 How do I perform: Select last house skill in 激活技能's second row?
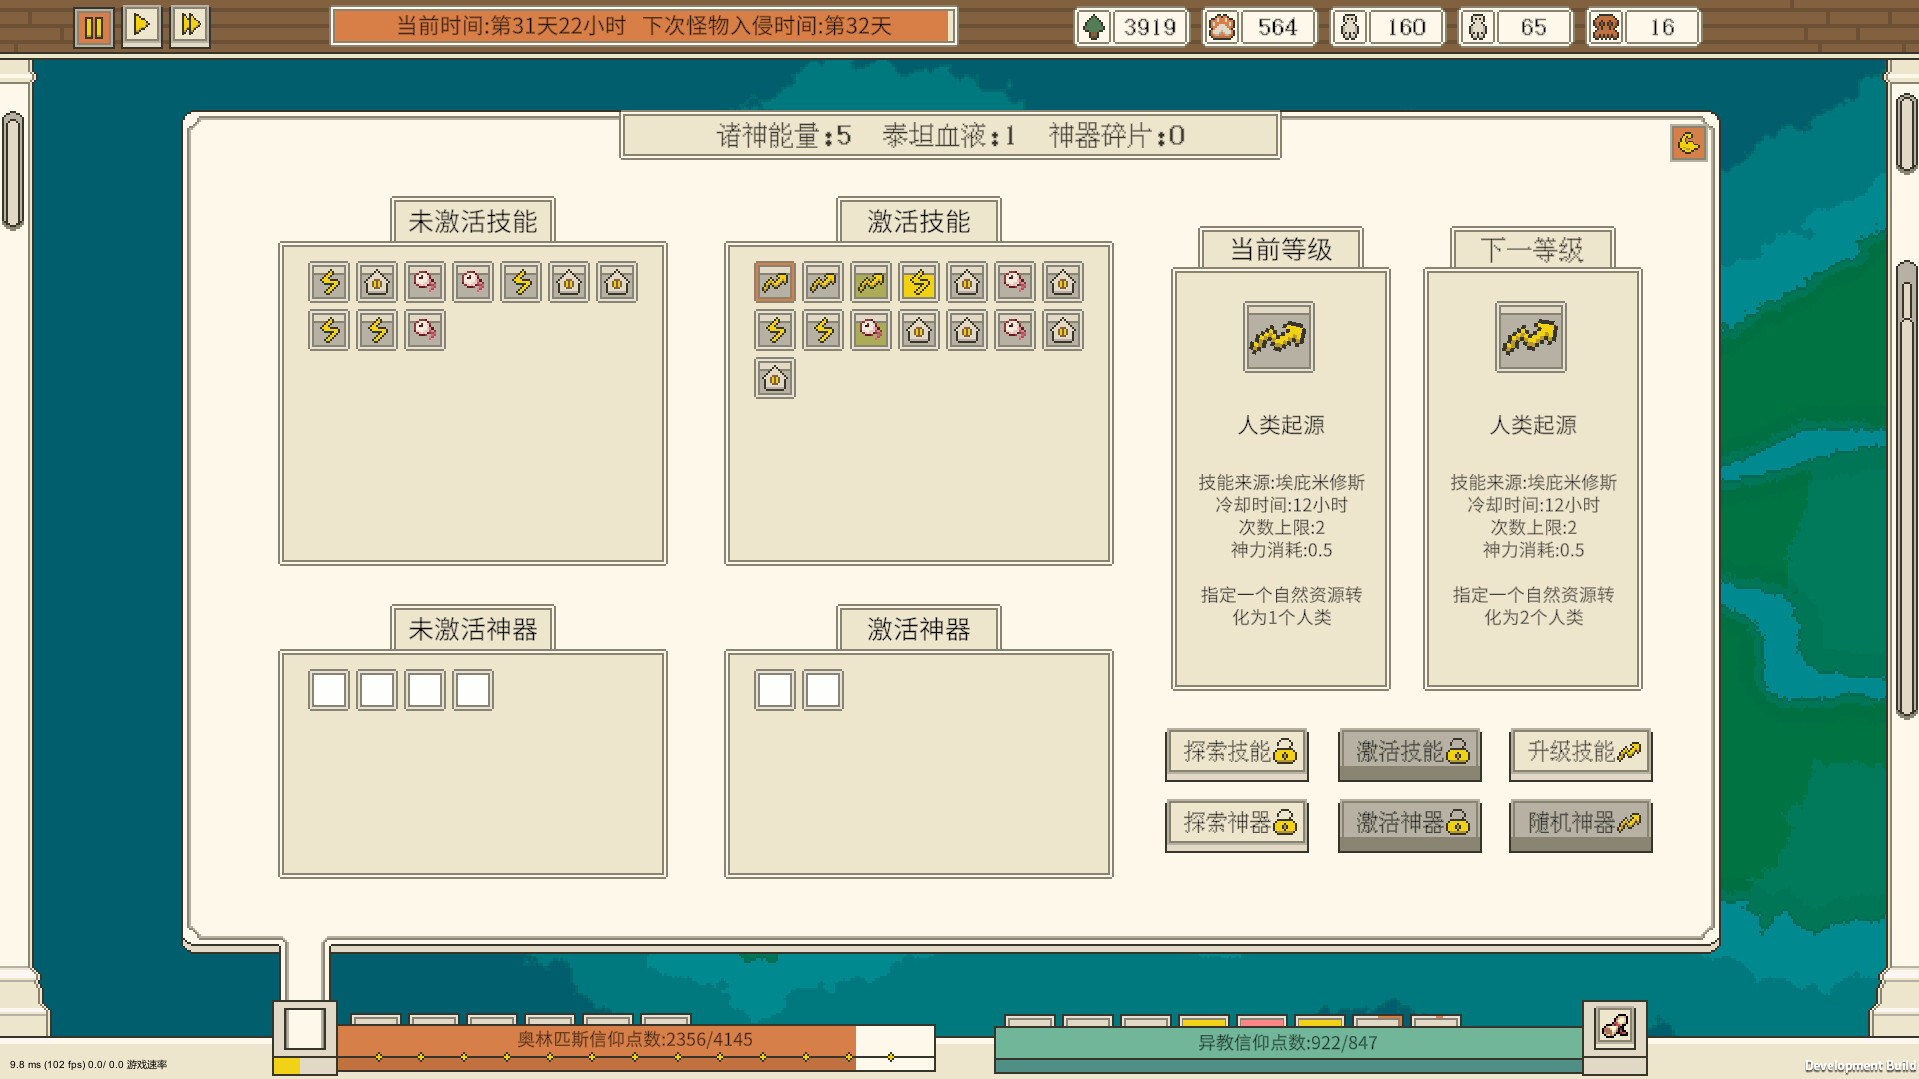(1063, 331)
